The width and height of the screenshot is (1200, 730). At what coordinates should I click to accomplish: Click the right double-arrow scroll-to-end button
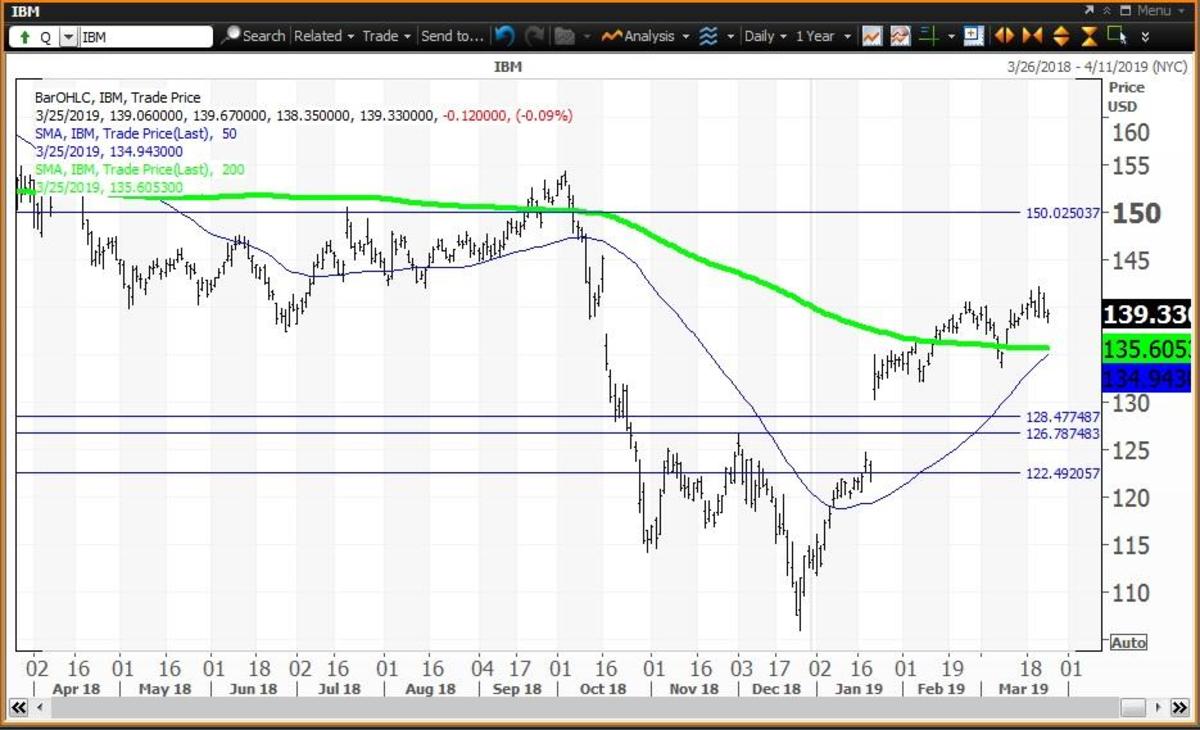[x=1180, y=707]
